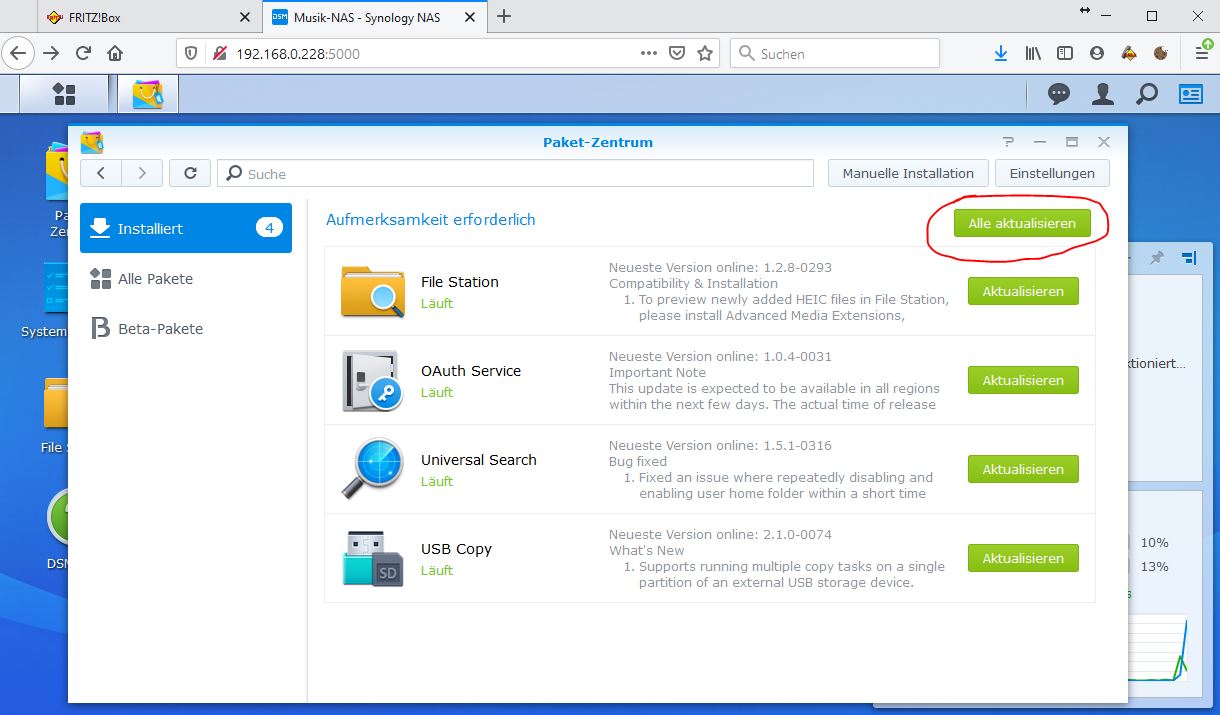Open the DSM search magnifier icon
1220x715 pixels.
click(x=1147, y=94)
